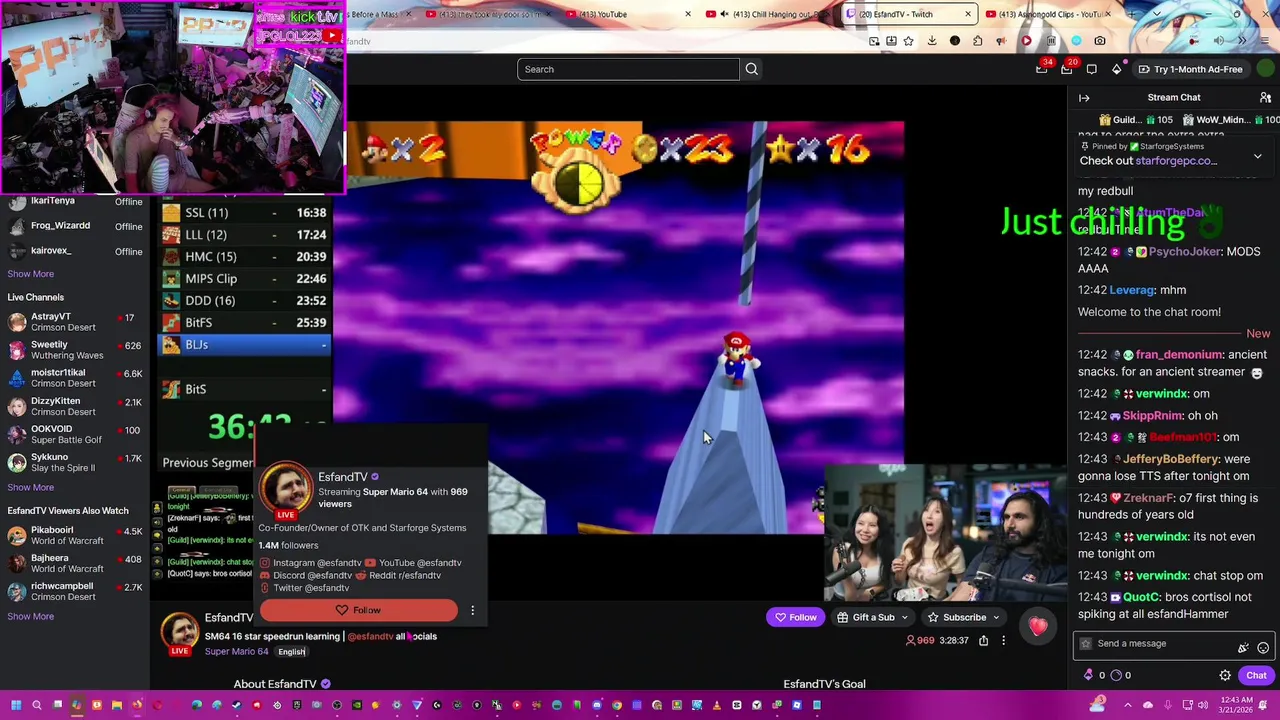Open OOKVOID Super Battle Golf channel
The height and width of the screenshot is (720, 1280).
click(74, 434)
